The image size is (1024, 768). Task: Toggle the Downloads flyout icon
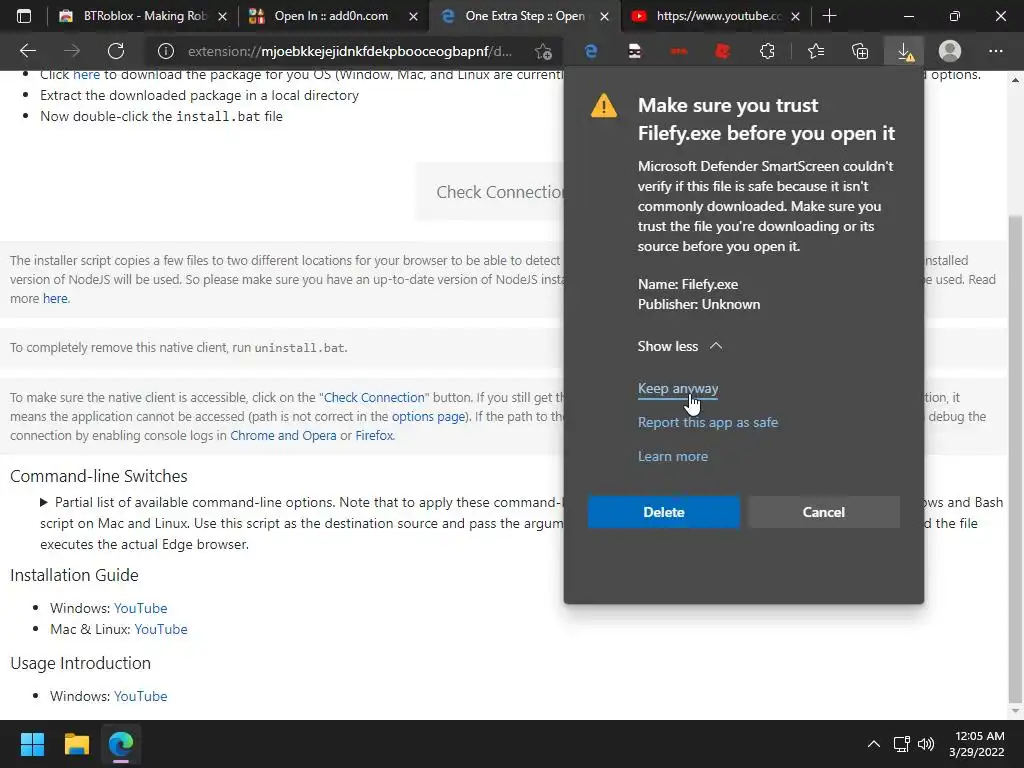point(905,51)
